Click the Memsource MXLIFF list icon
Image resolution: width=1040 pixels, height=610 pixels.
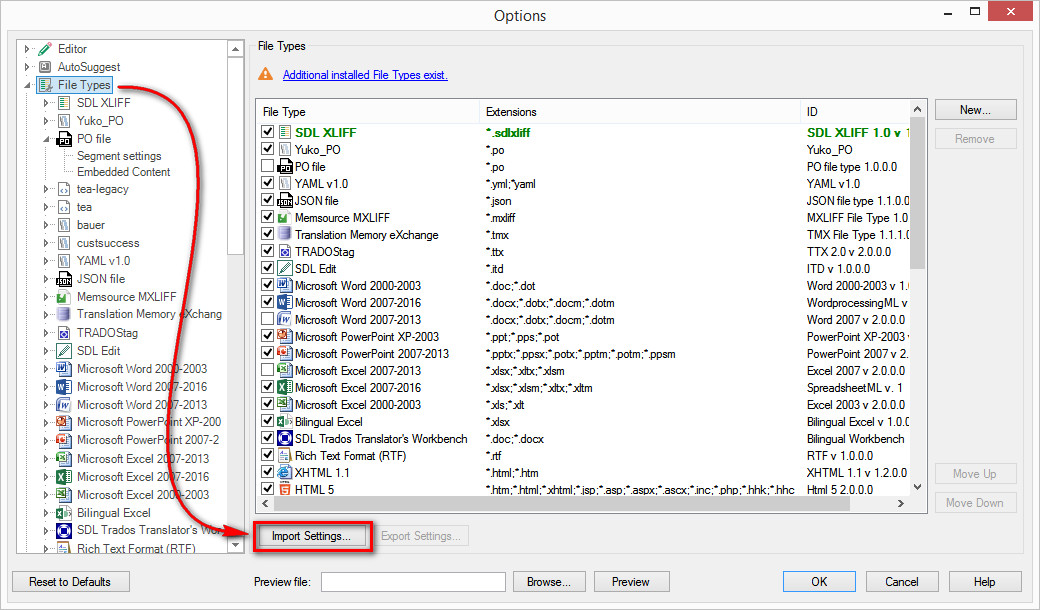(x=285, y=217)
